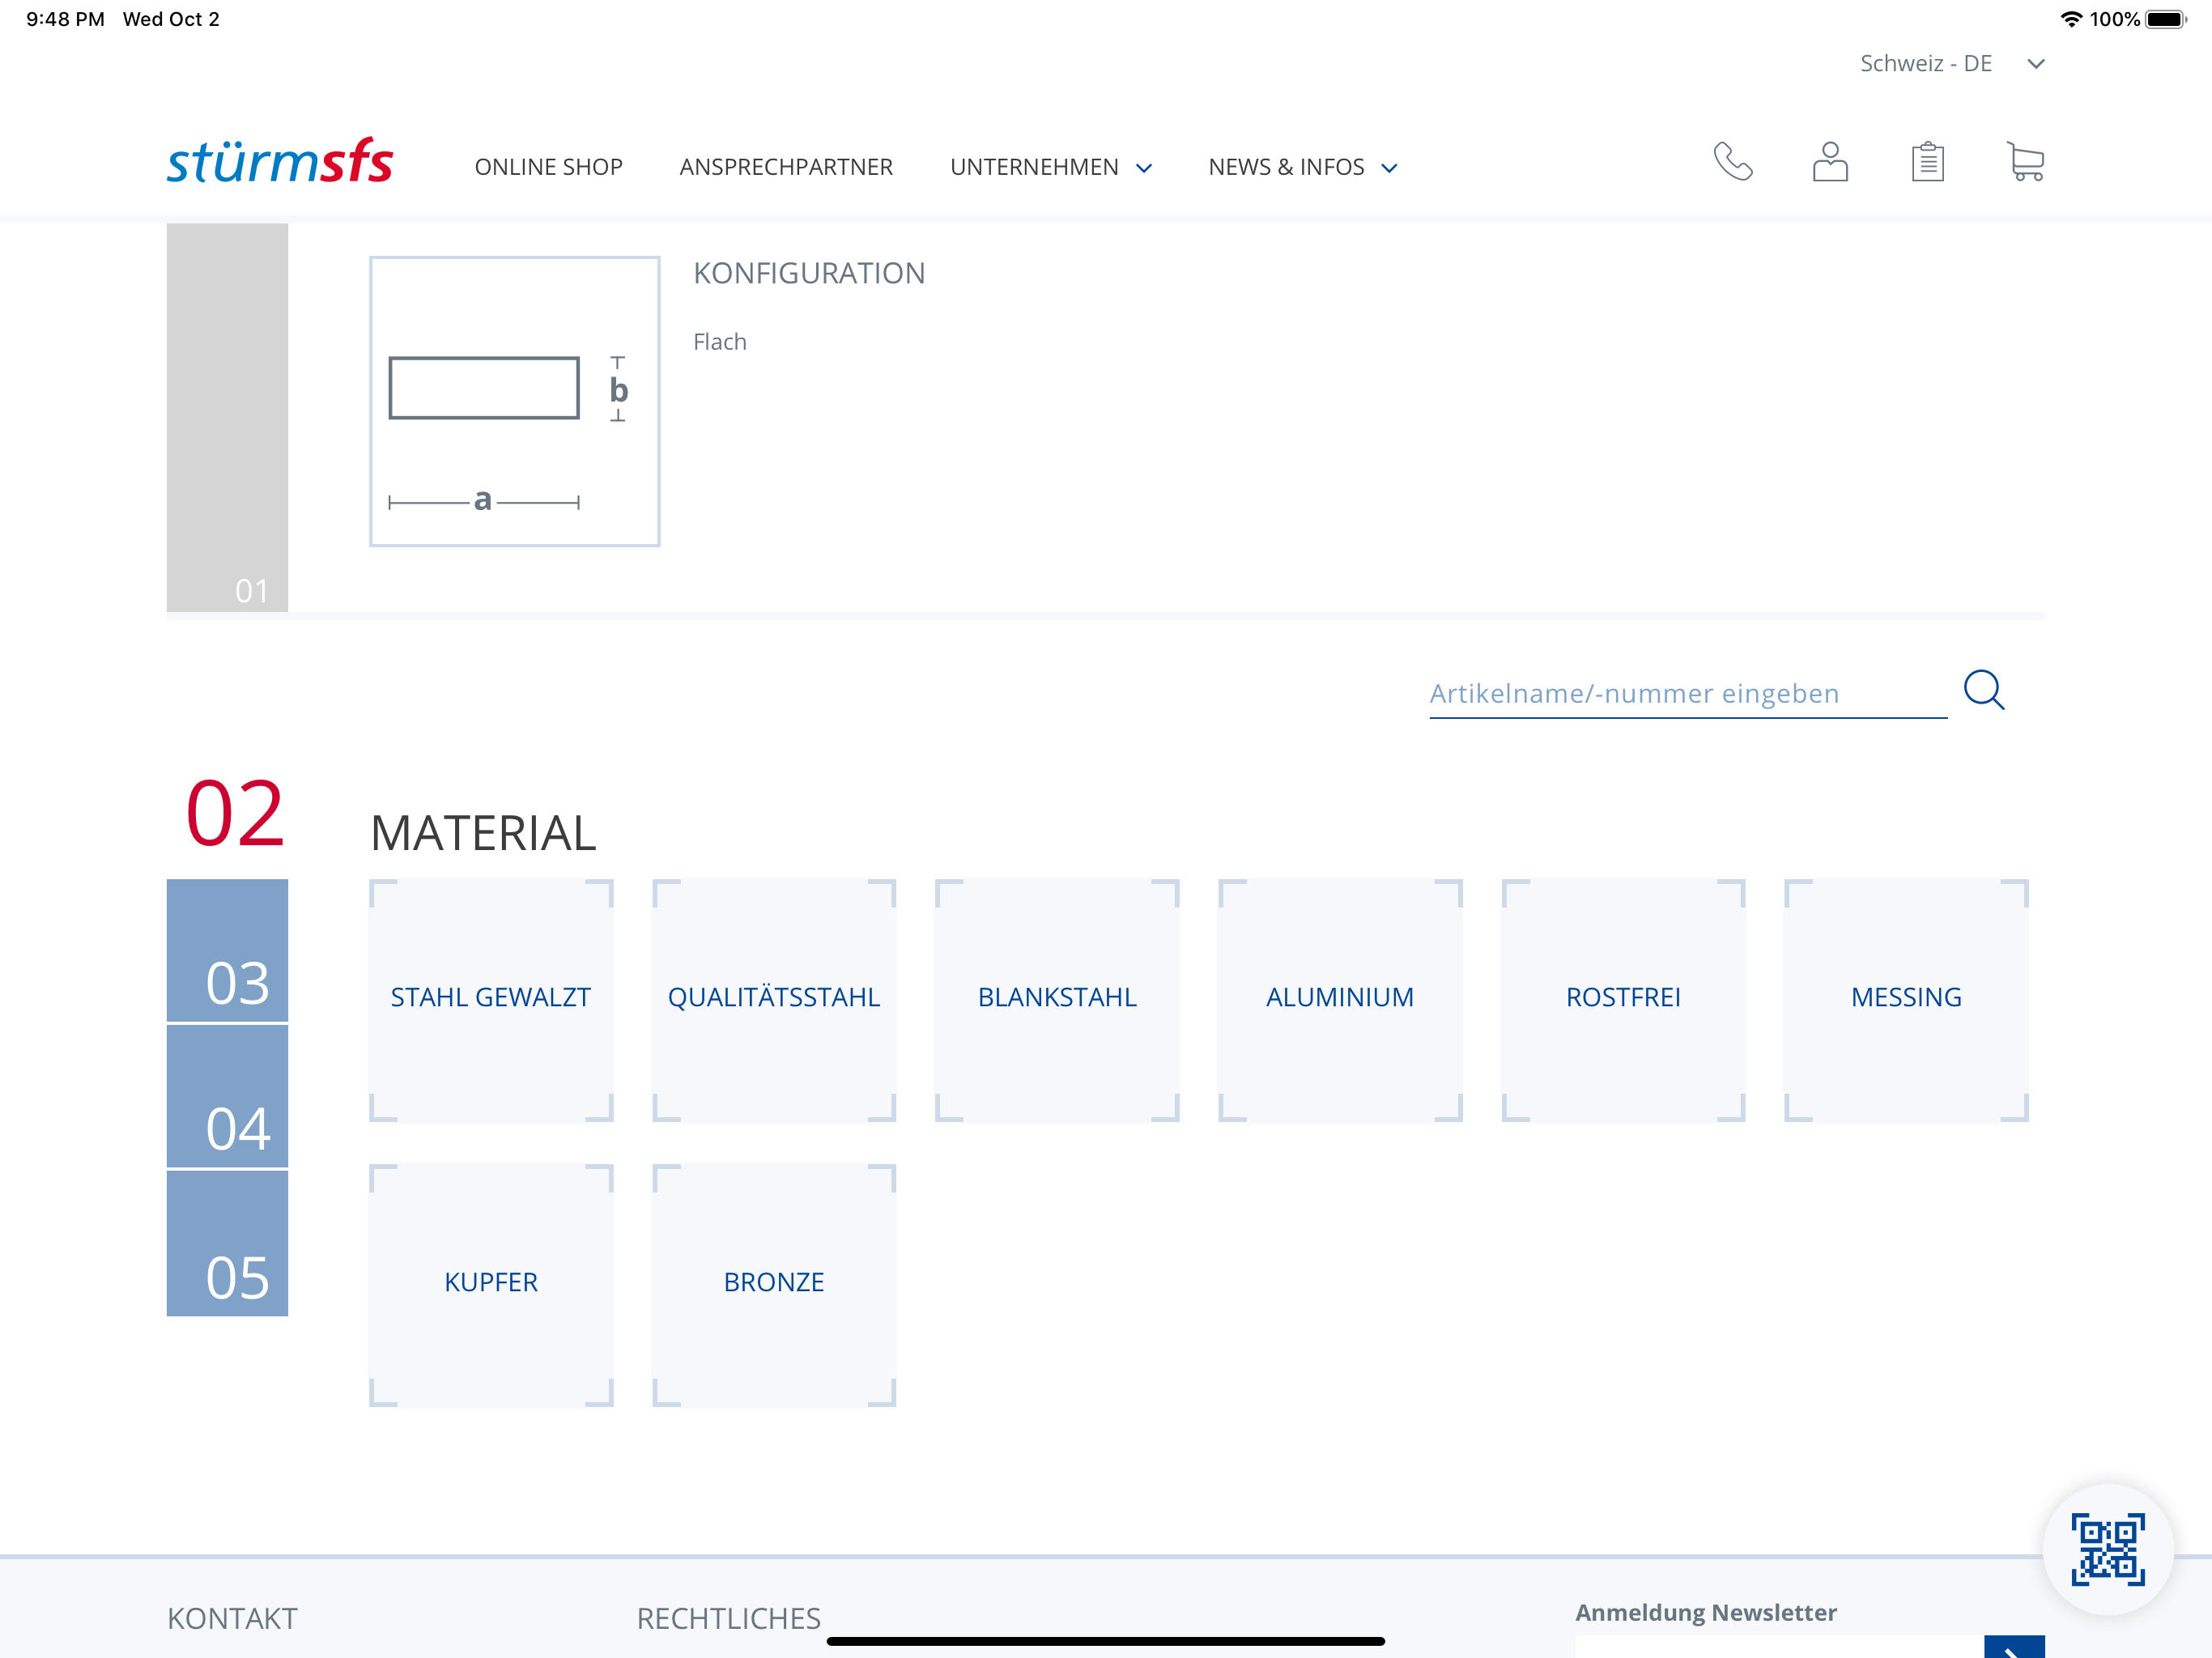Select material Qualitätsstahl
Screen dimensions: 2212x1658
(x=774, y=1000)
